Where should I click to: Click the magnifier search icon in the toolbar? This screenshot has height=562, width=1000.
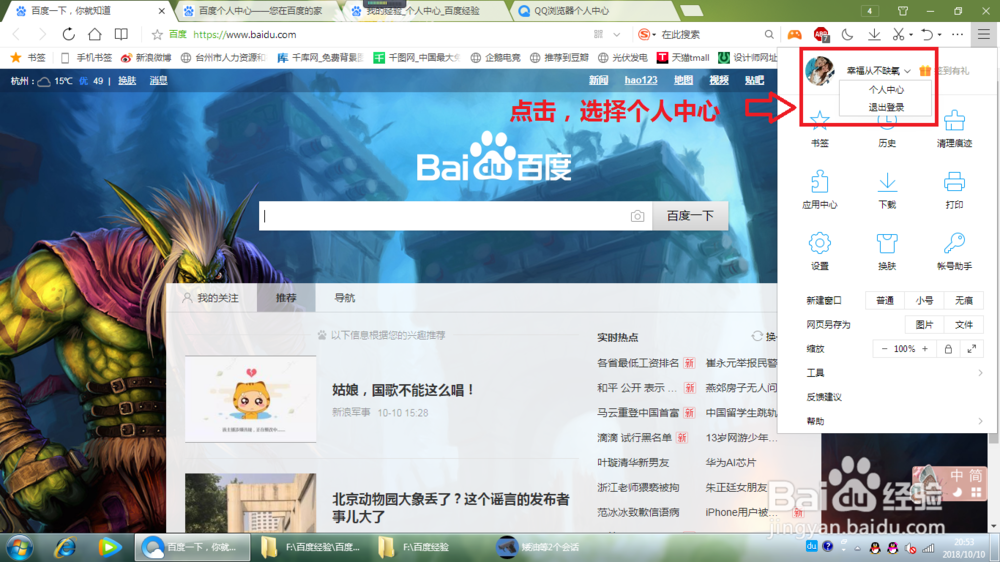[x=769, y=34]
